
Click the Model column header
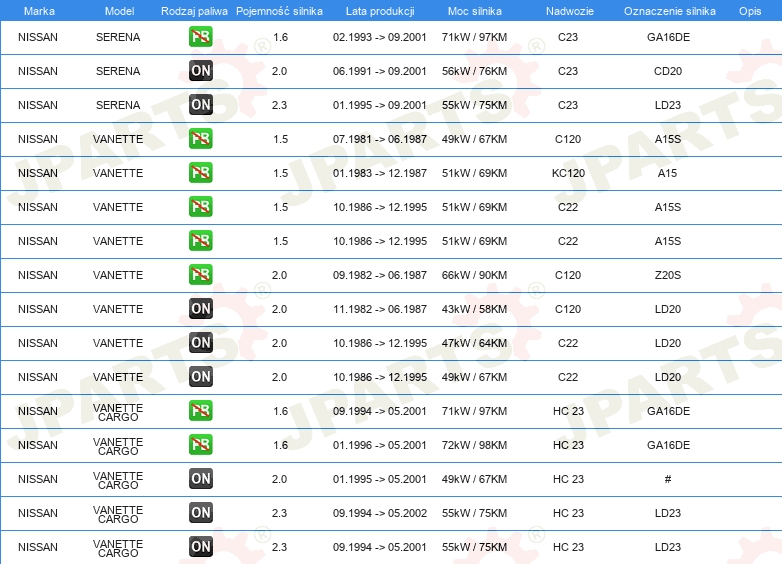pos(119,11)
